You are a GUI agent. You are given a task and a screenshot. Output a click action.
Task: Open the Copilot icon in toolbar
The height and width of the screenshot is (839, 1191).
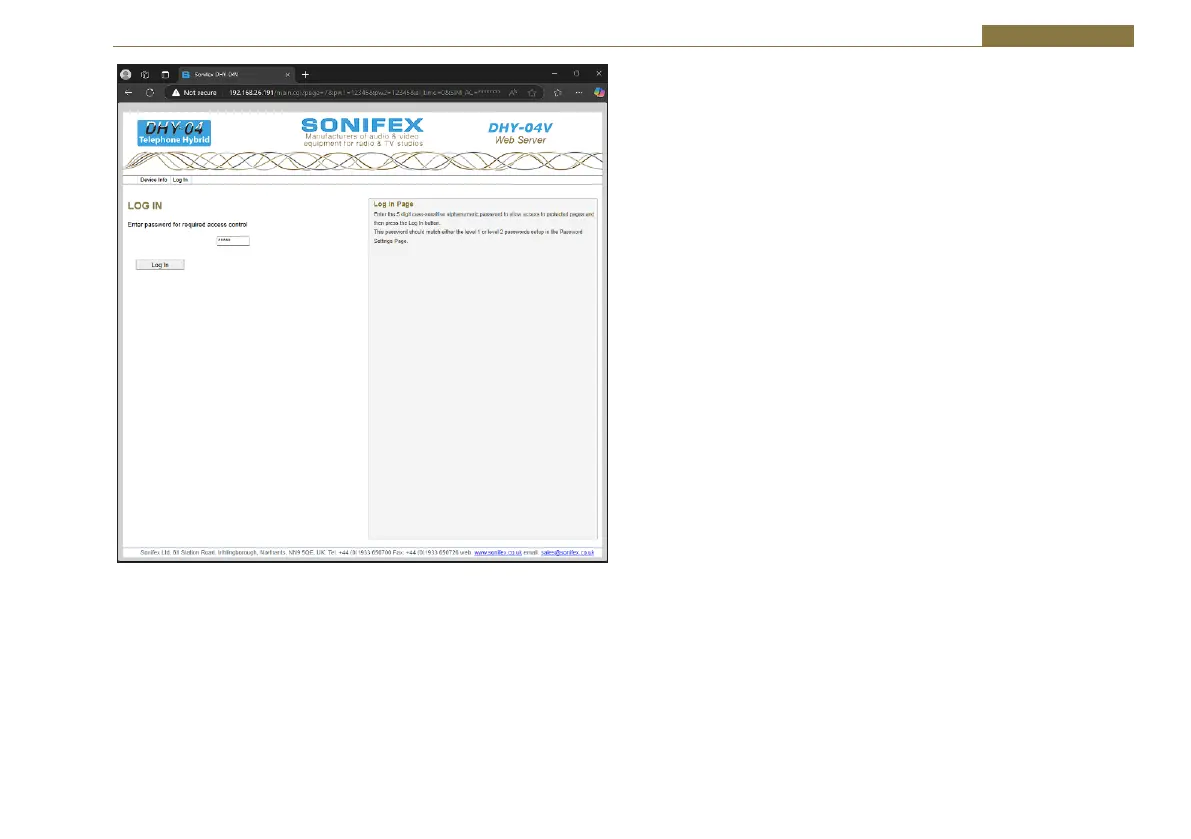pos(599,92)
